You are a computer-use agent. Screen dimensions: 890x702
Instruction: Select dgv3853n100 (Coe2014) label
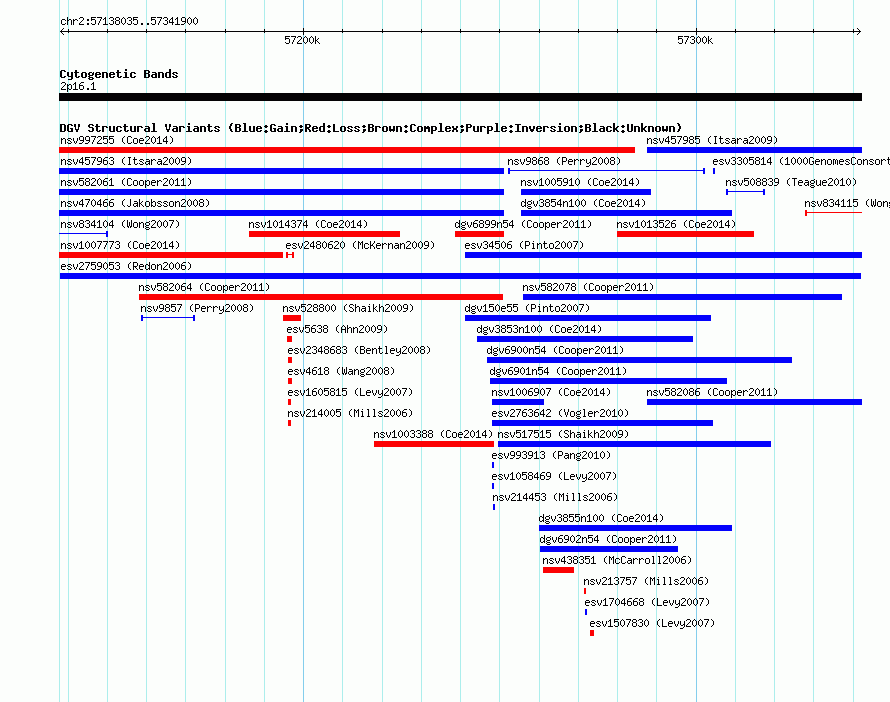point(539,329)
